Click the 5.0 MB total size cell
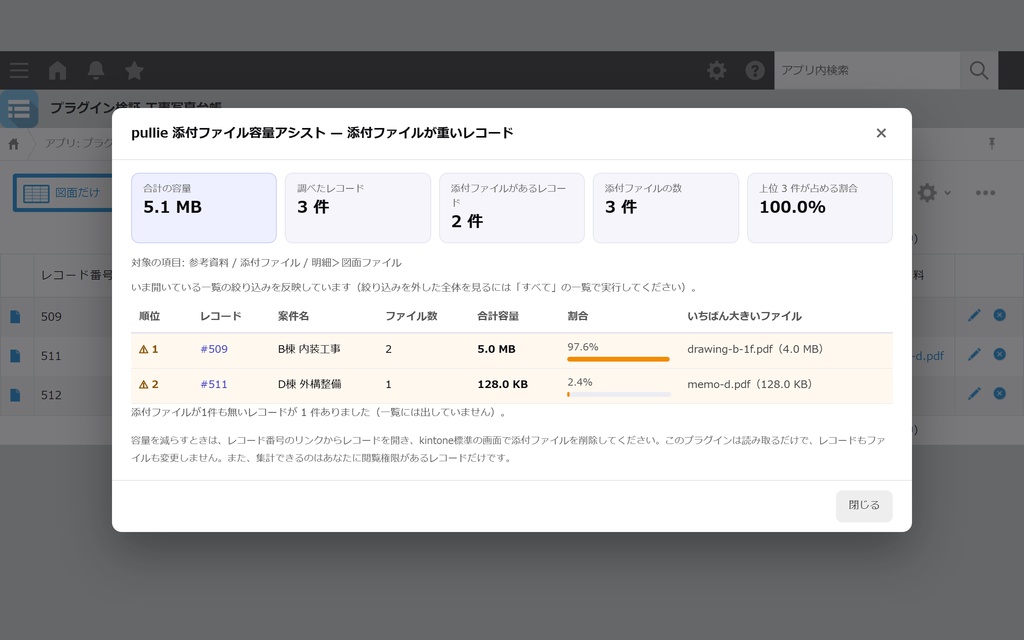Screen dimensions: 1024x640 [x=496, y=349]
